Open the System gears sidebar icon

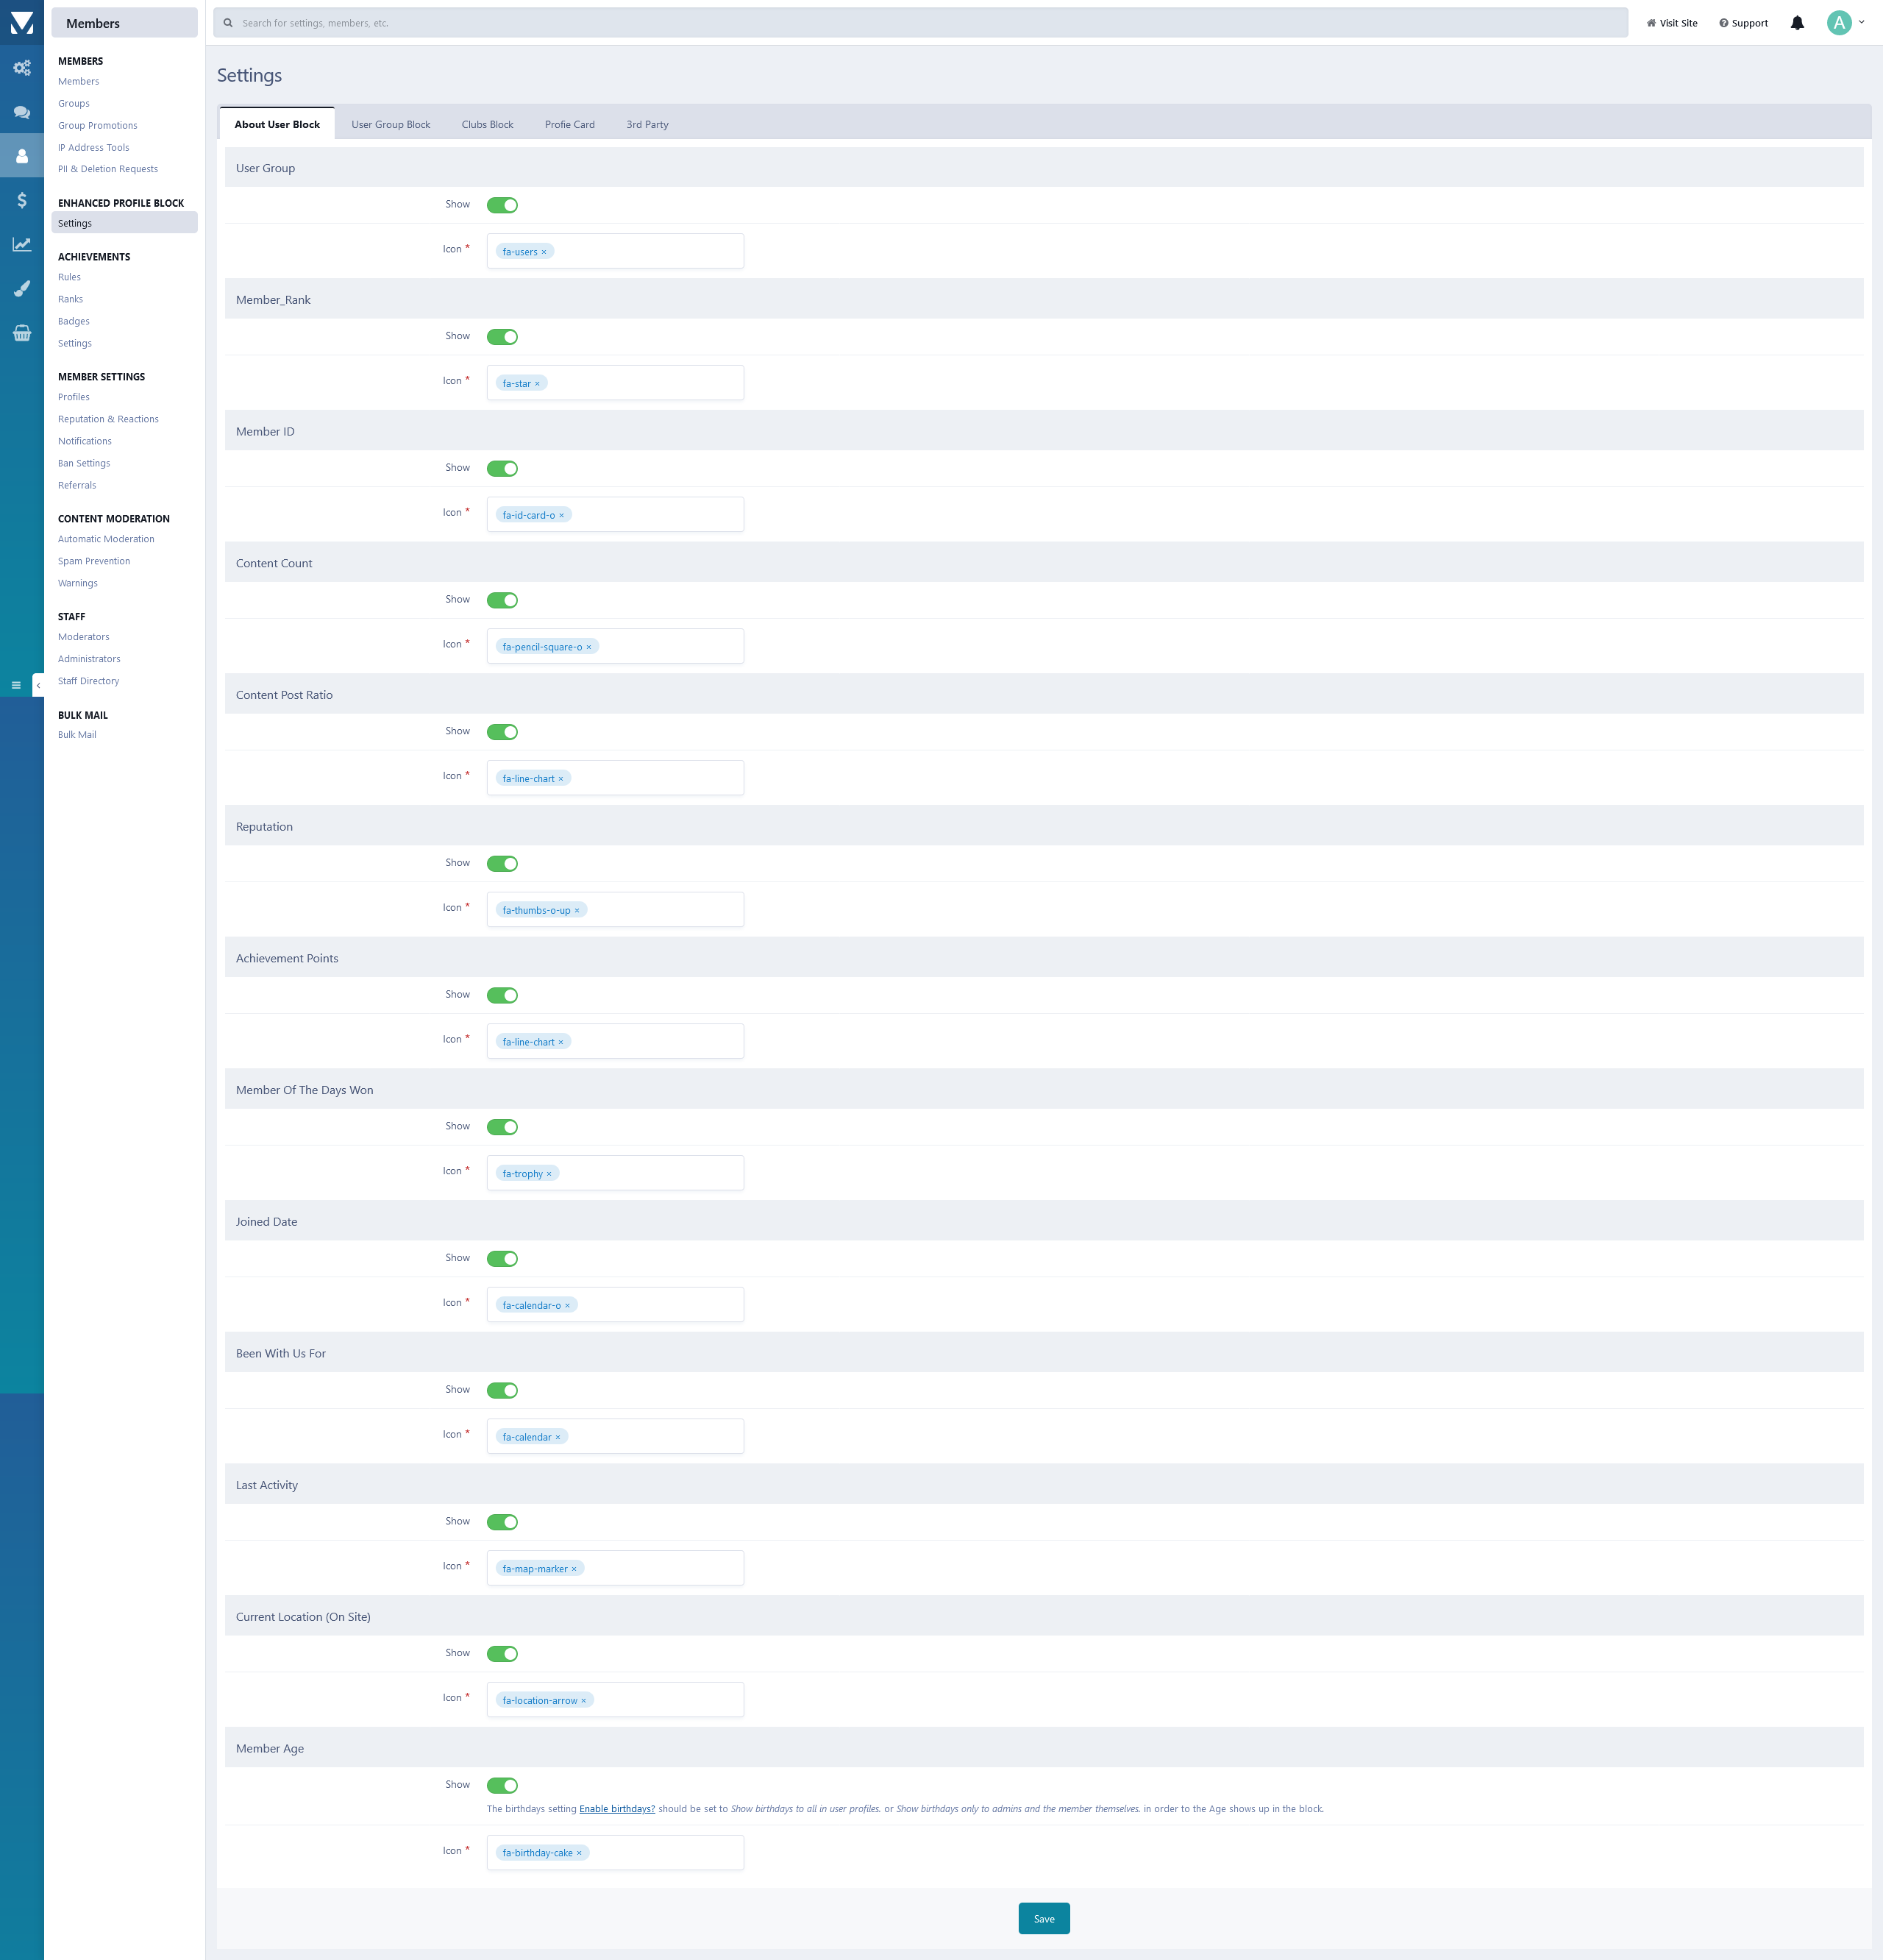(x=22, y=68)
